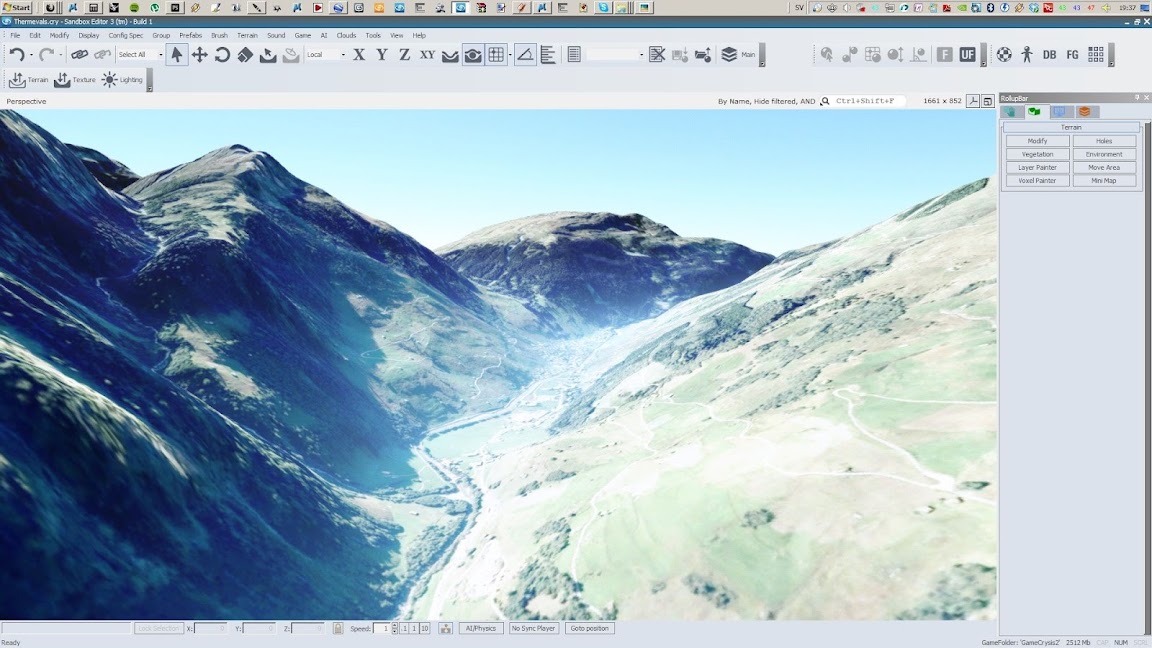Lock movement to the X axis
1152x648 pixels.
tap(359, 54)
